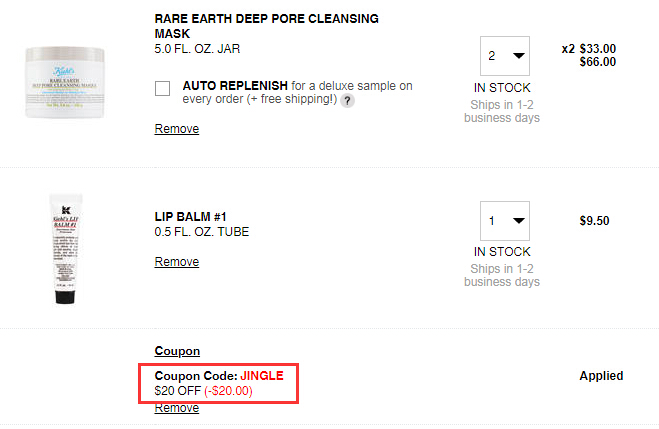Click the Applied coupon status
659x429 pixels.
tap(601, 376)
